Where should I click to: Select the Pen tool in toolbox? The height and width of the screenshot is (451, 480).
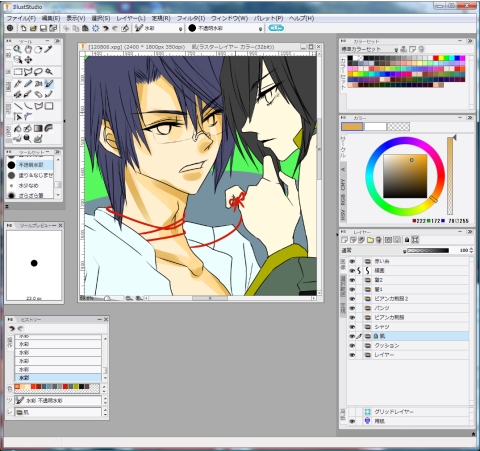[x=18, y=84]
